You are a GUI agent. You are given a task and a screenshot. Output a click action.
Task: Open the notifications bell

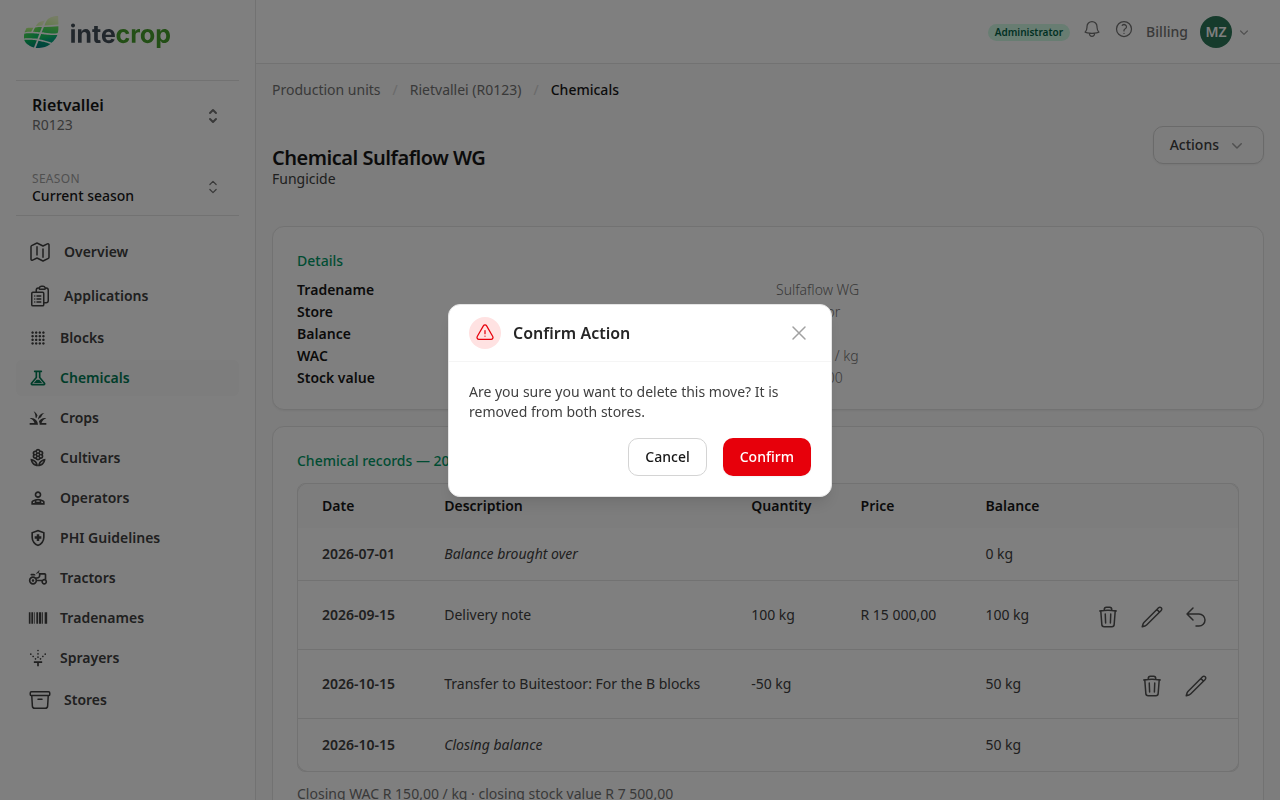[1092, 30]
